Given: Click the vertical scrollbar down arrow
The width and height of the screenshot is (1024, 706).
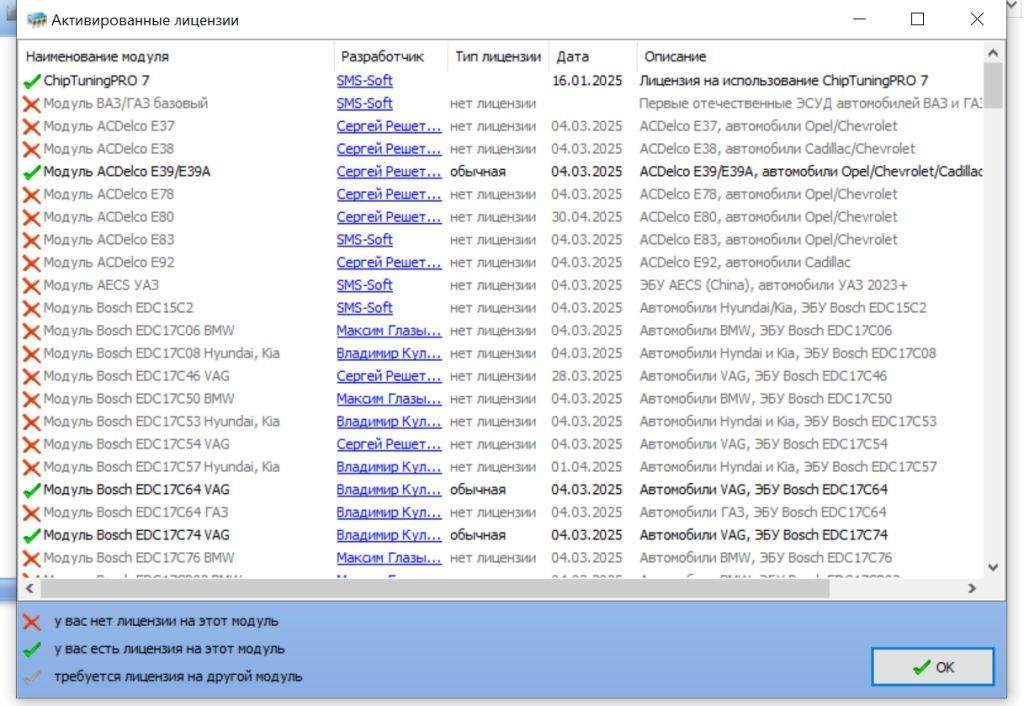Looking at the screenshot, I should click(x=993, y=568).
